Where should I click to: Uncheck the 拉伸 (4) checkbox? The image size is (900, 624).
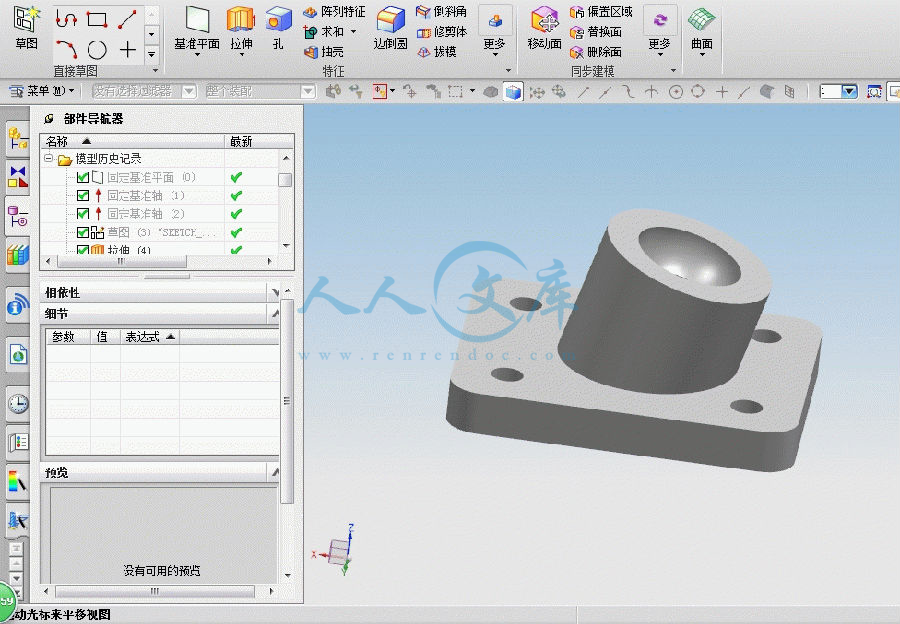click(x=83, y=250)
